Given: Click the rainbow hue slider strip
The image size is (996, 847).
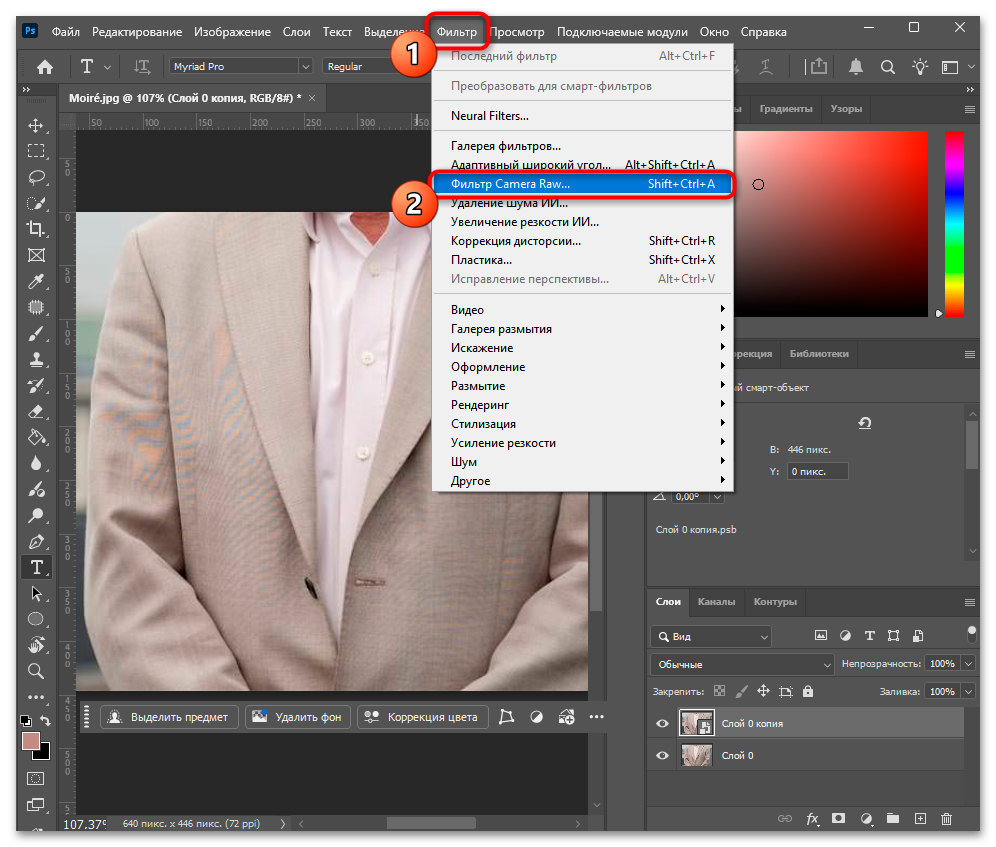Looking at the screenshot, I should (954, 224).
